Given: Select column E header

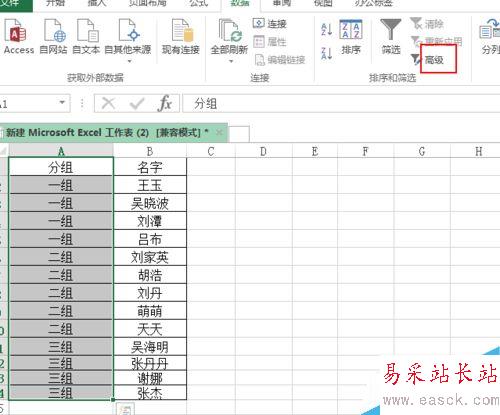Looking at the screenshot, I should 315,151.
